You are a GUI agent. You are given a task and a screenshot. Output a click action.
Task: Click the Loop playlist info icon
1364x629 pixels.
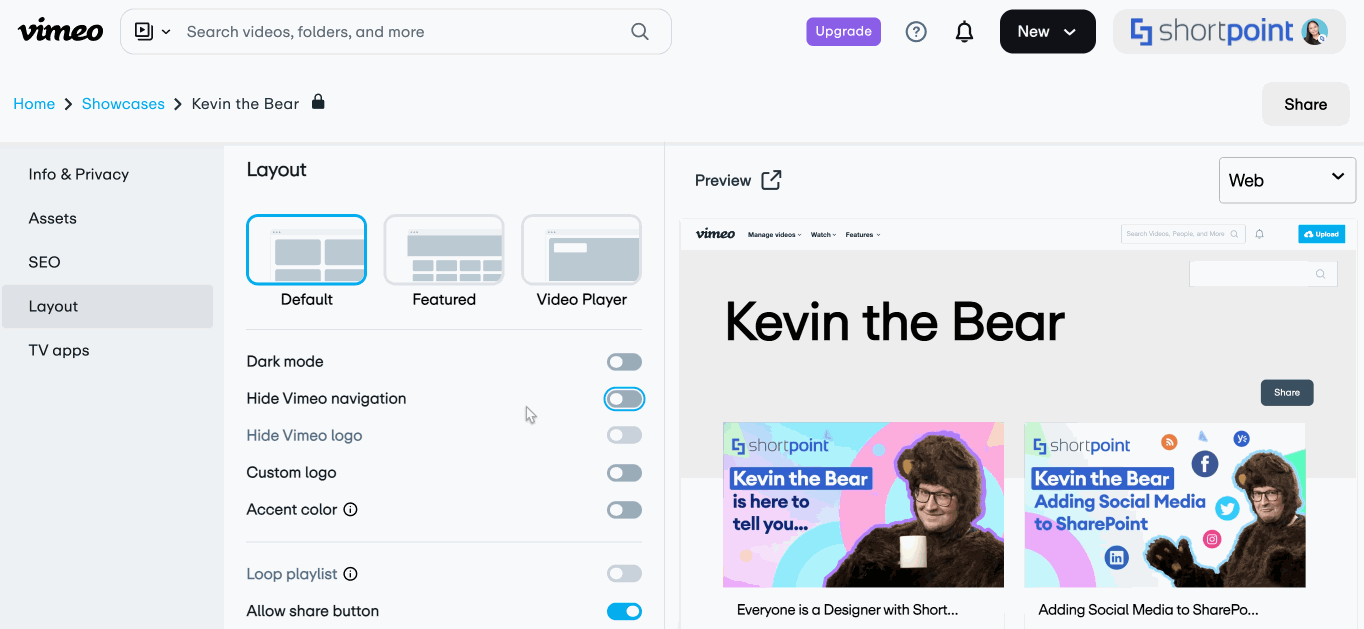[350, 574]
